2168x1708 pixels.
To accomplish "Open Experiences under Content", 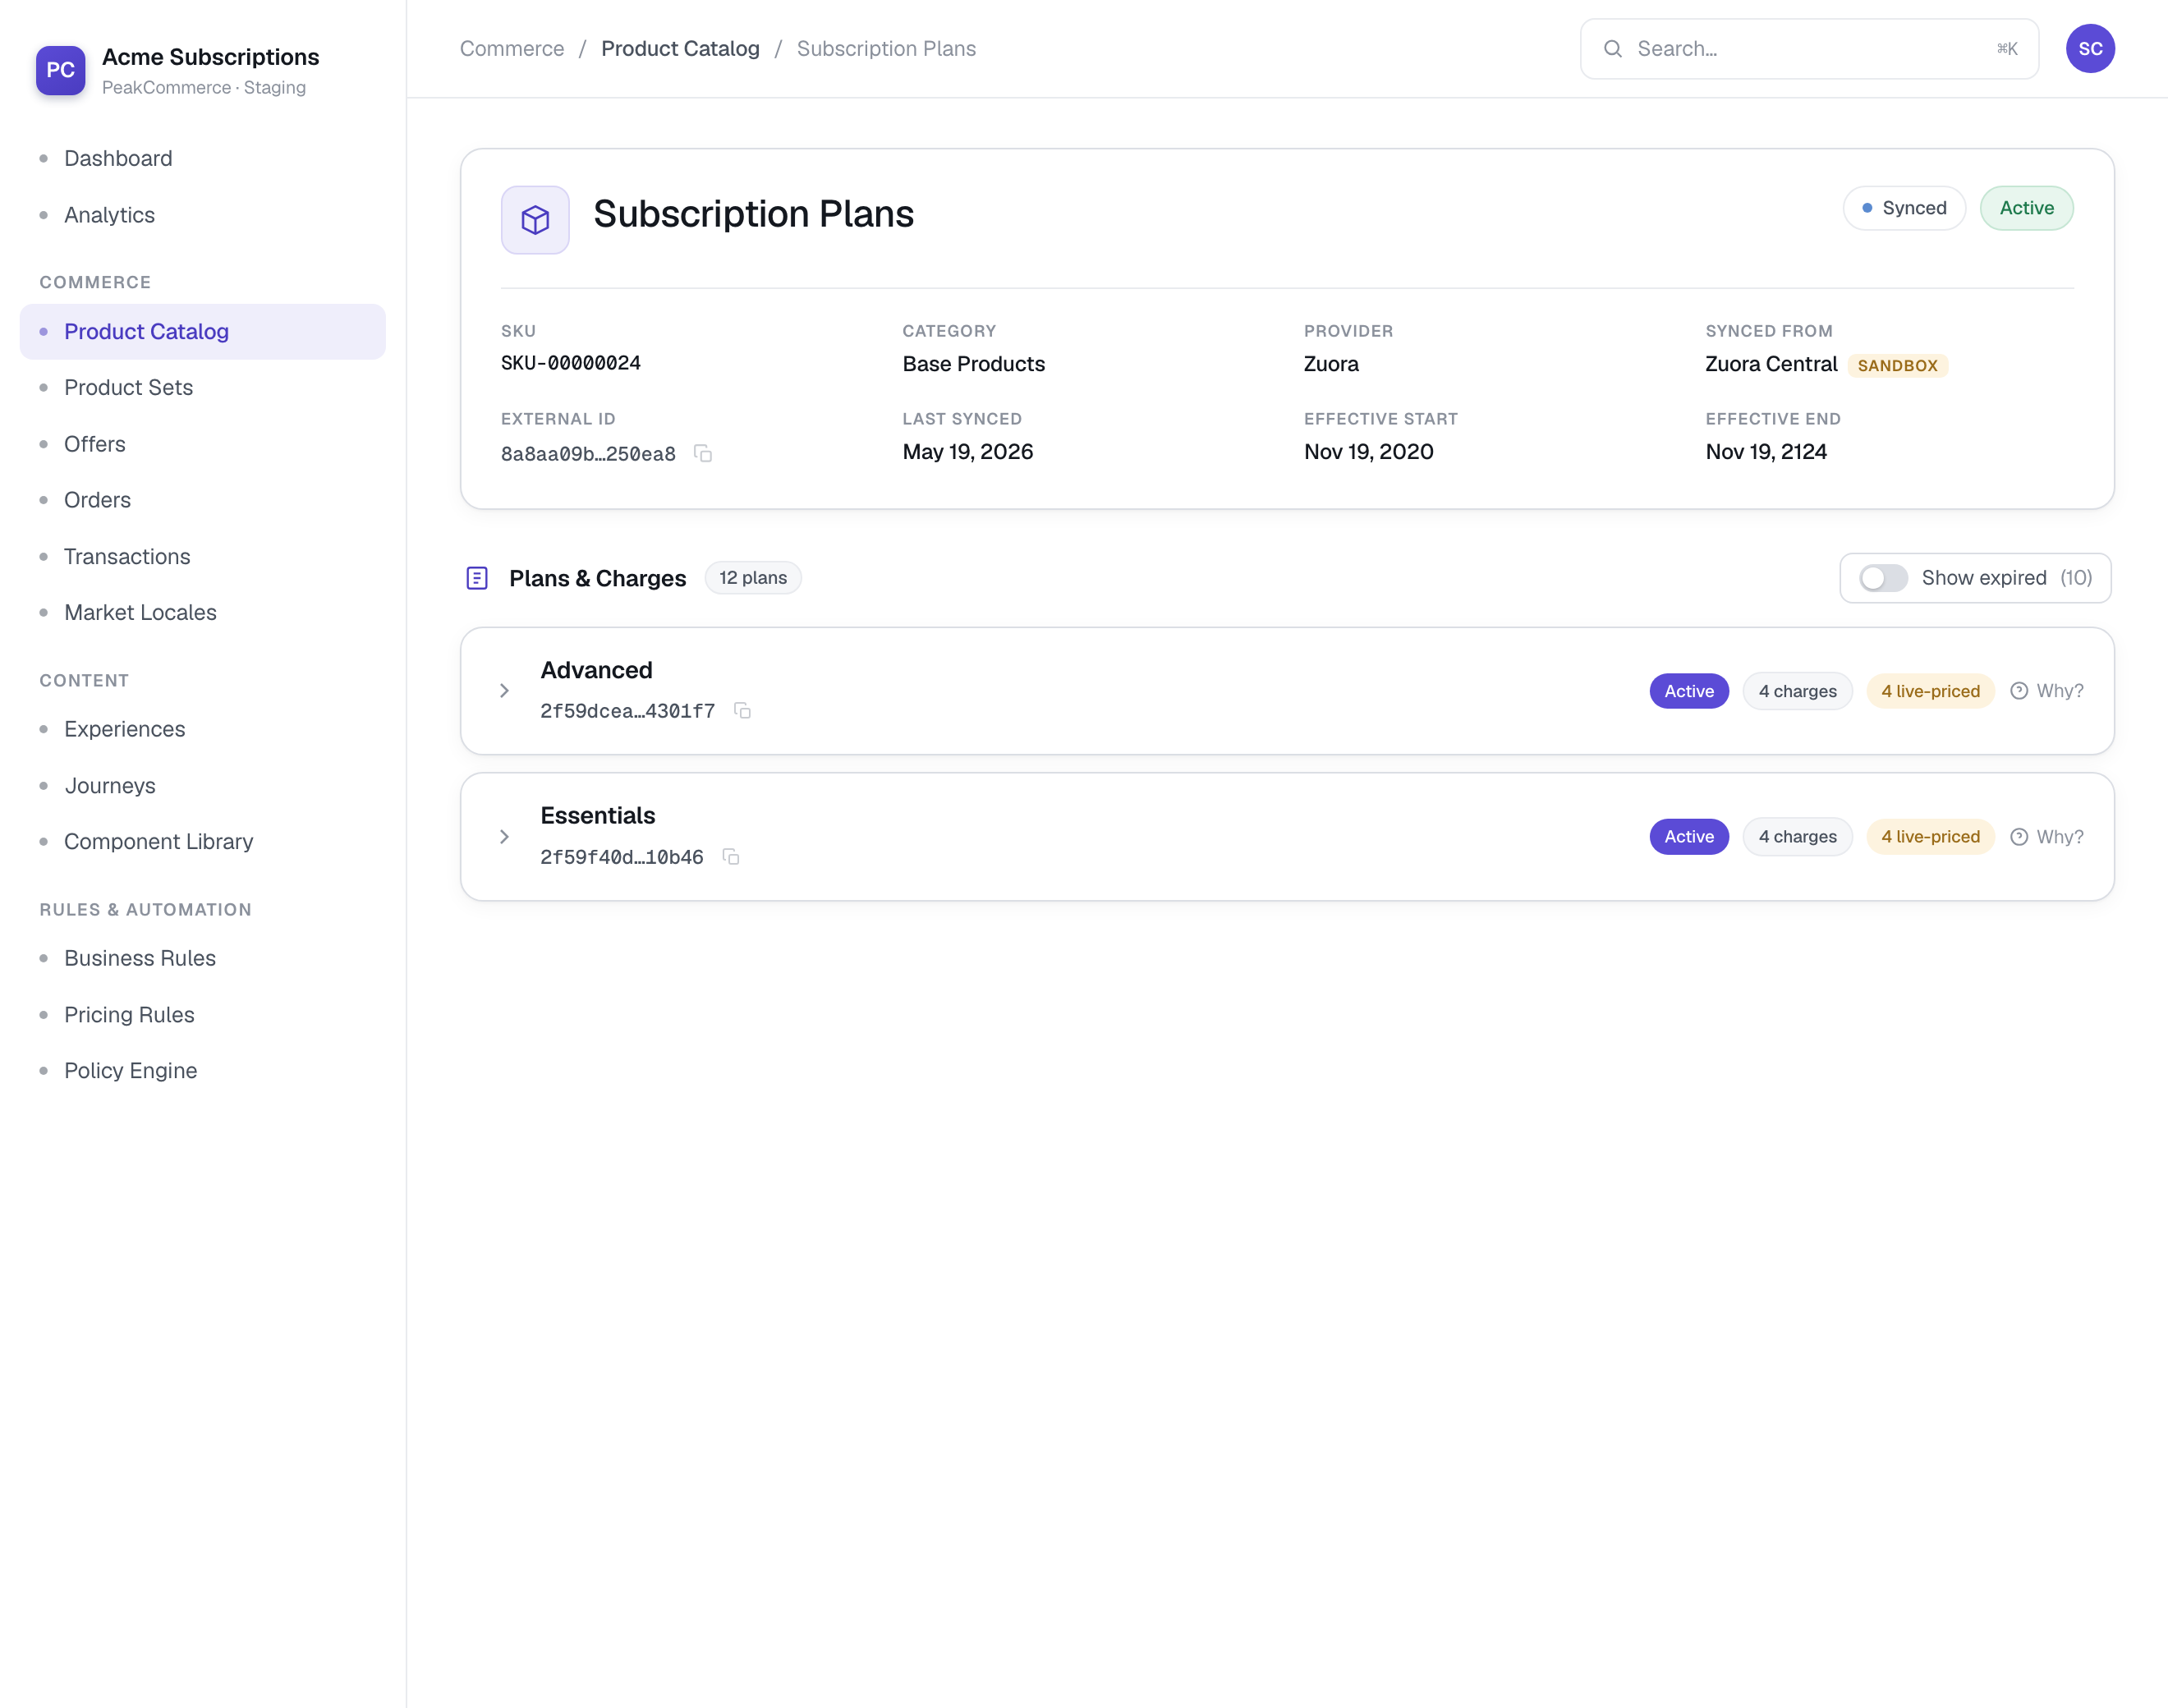I will coord(203,729).
